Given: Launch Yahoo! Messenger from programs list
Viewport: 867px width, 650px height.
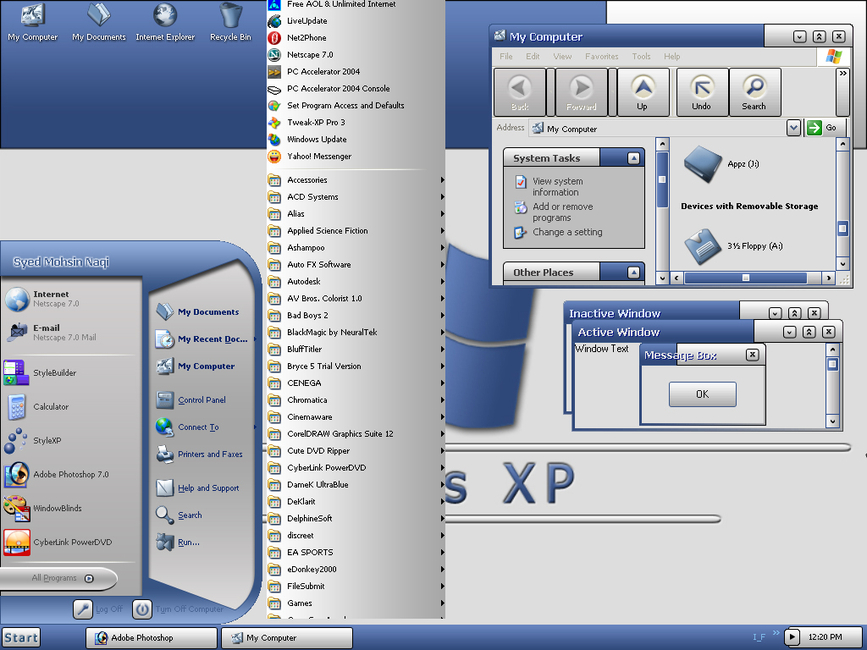Looking at the screenshot, I should (x=356, y=156).
